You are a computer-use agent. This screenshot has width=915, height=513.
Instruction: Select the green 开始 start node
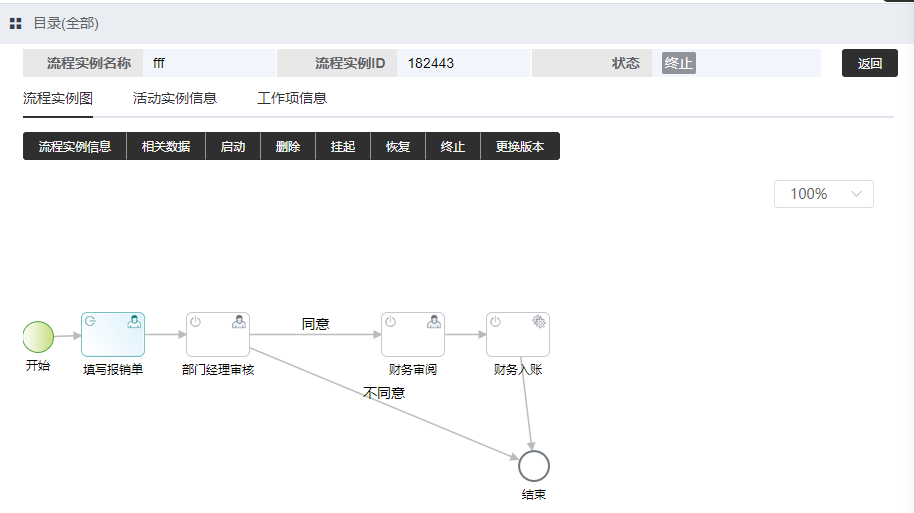(38, 336)
